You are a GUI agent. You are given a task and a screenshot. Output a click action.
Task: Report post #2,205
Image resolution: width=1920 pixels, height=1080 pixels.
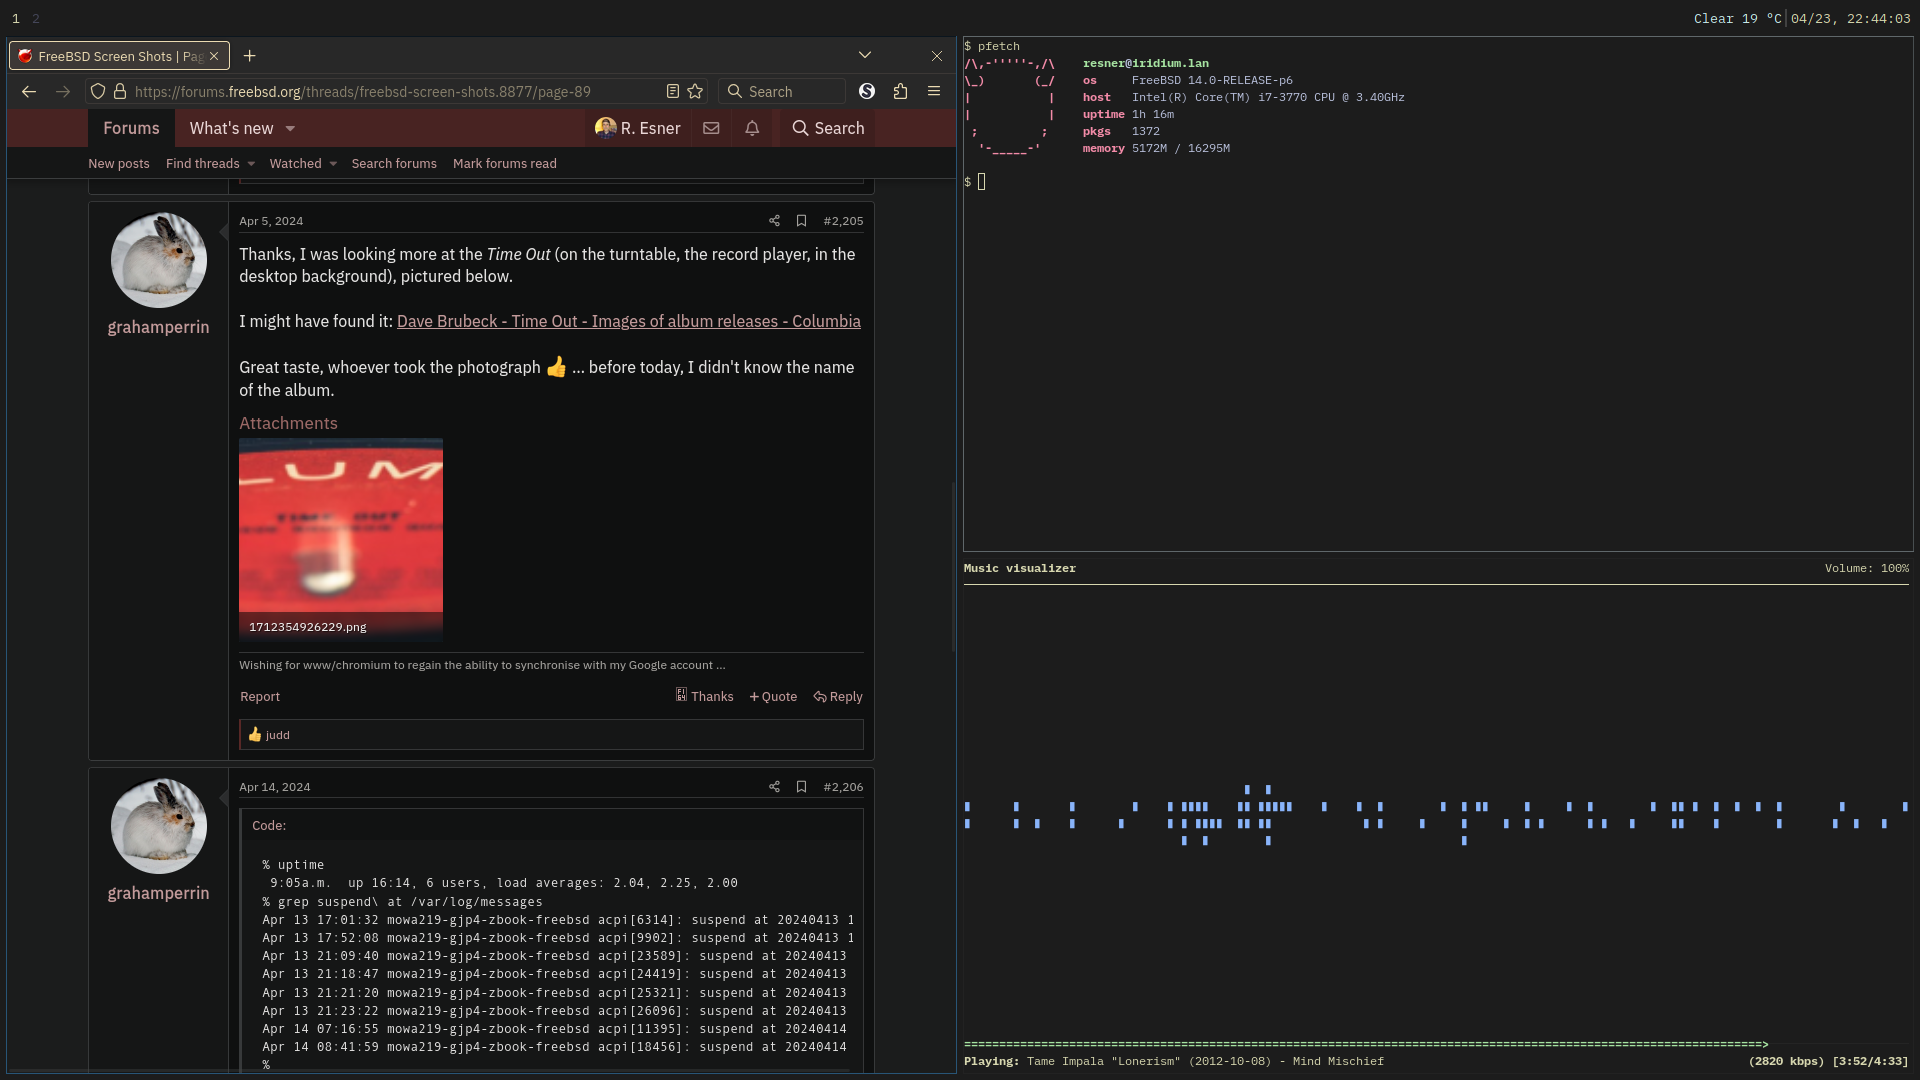[x=260, y=697]
